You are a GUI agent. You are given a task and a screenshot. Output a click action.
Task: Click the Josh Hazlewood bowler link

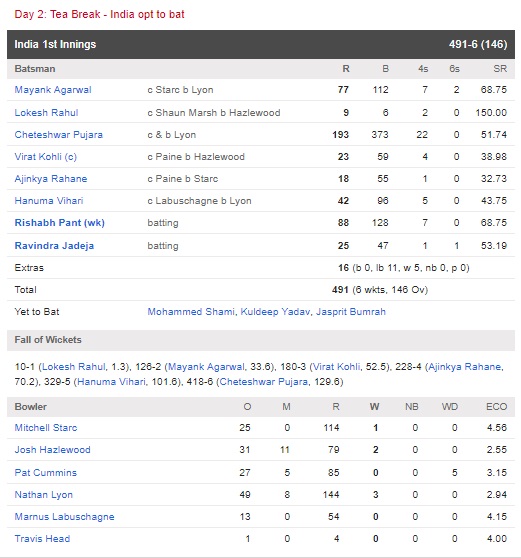pyautogui.click(x=52, y=450)
